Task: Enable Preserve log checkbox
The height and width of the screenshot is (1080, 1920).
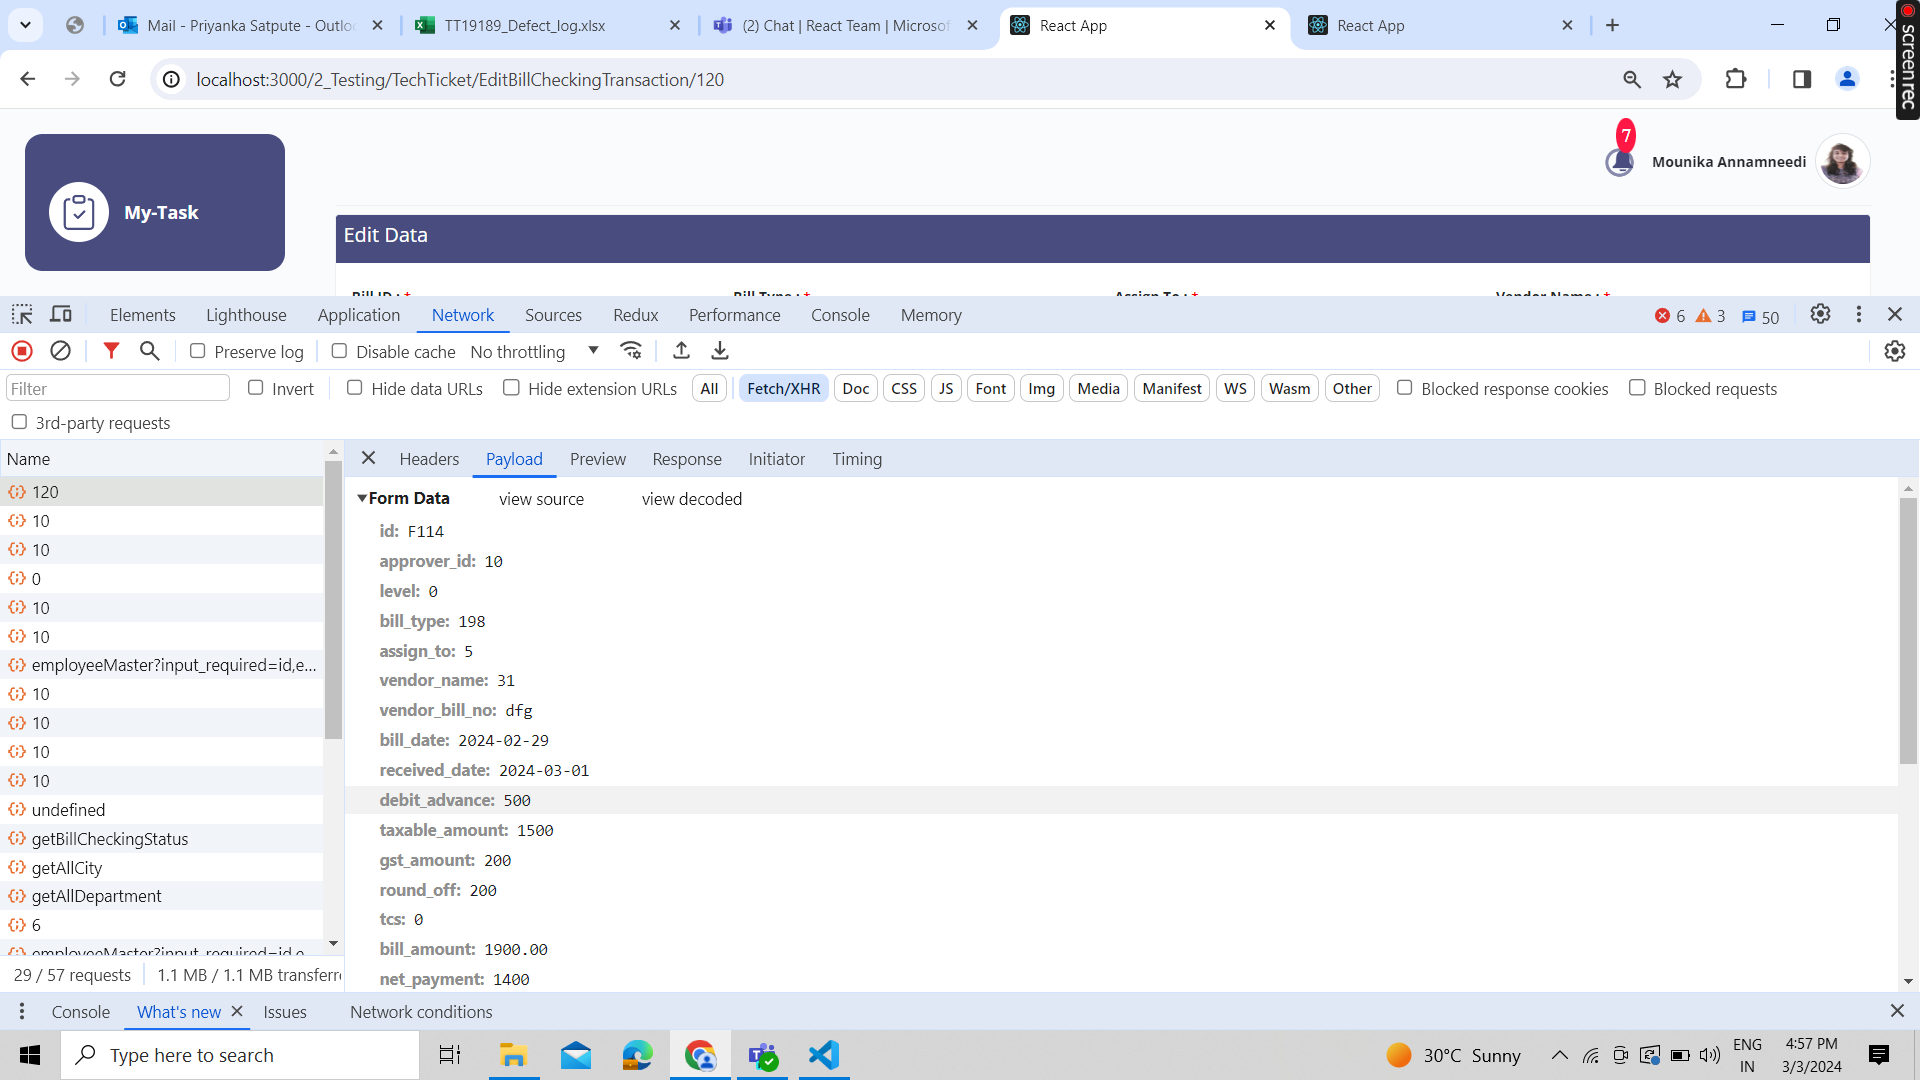Action: tap(198, 351)
